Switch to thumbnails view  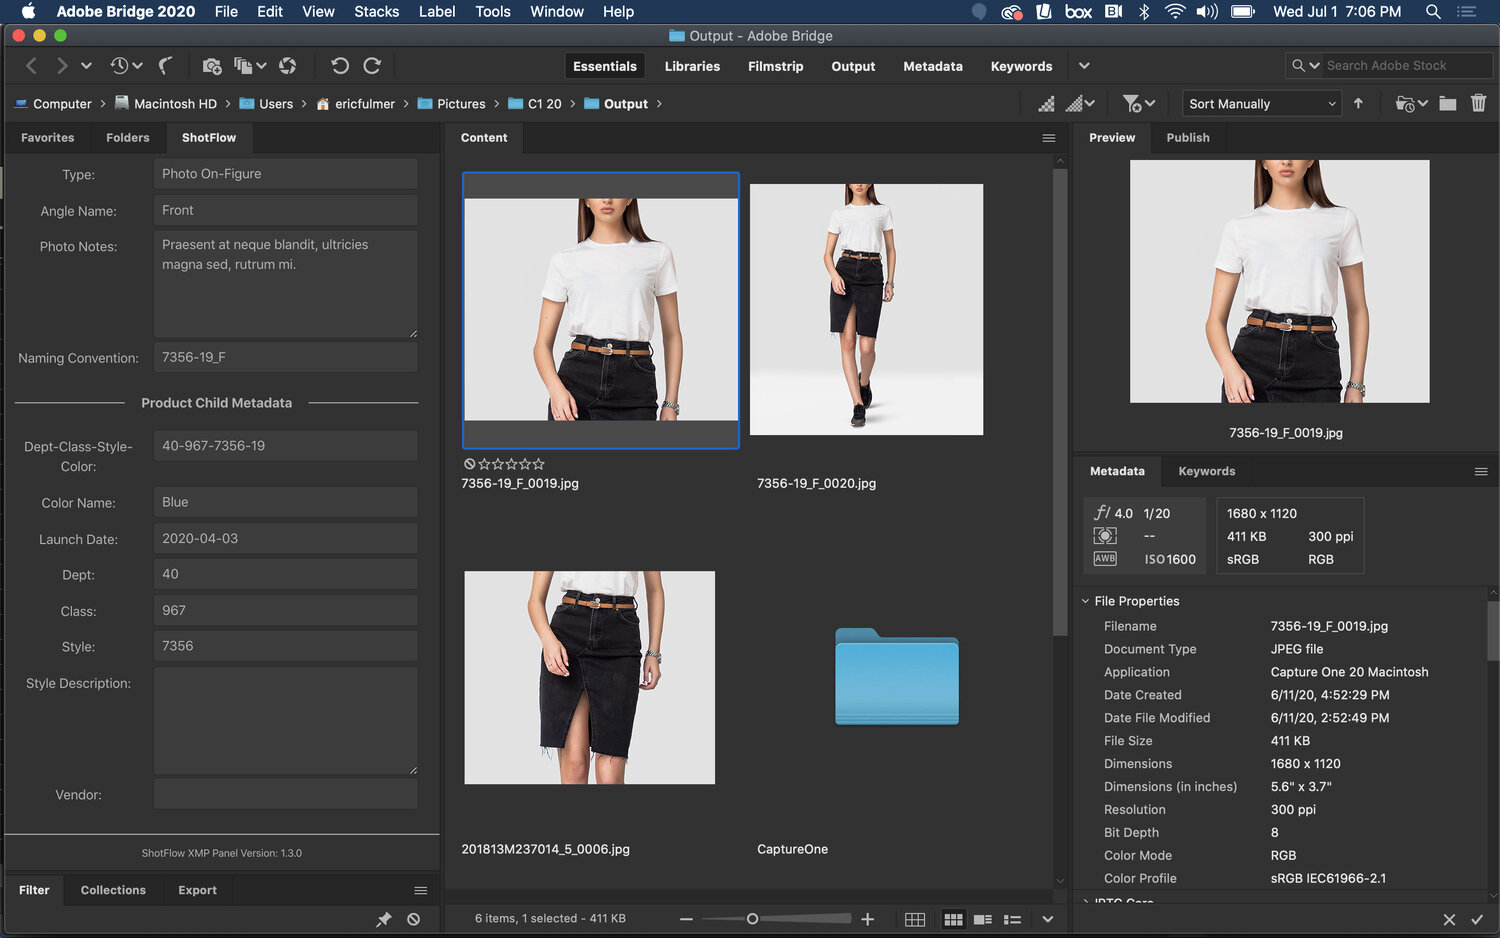[954, 919]
